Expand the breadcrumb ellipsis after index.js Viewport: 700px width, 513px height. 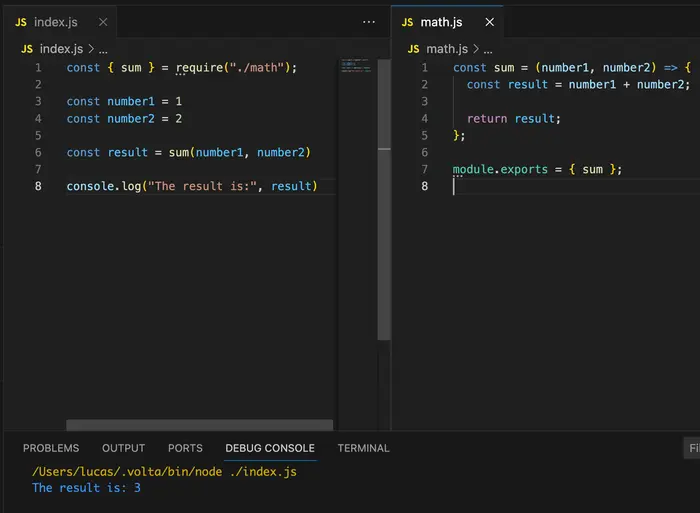(103, 50)
